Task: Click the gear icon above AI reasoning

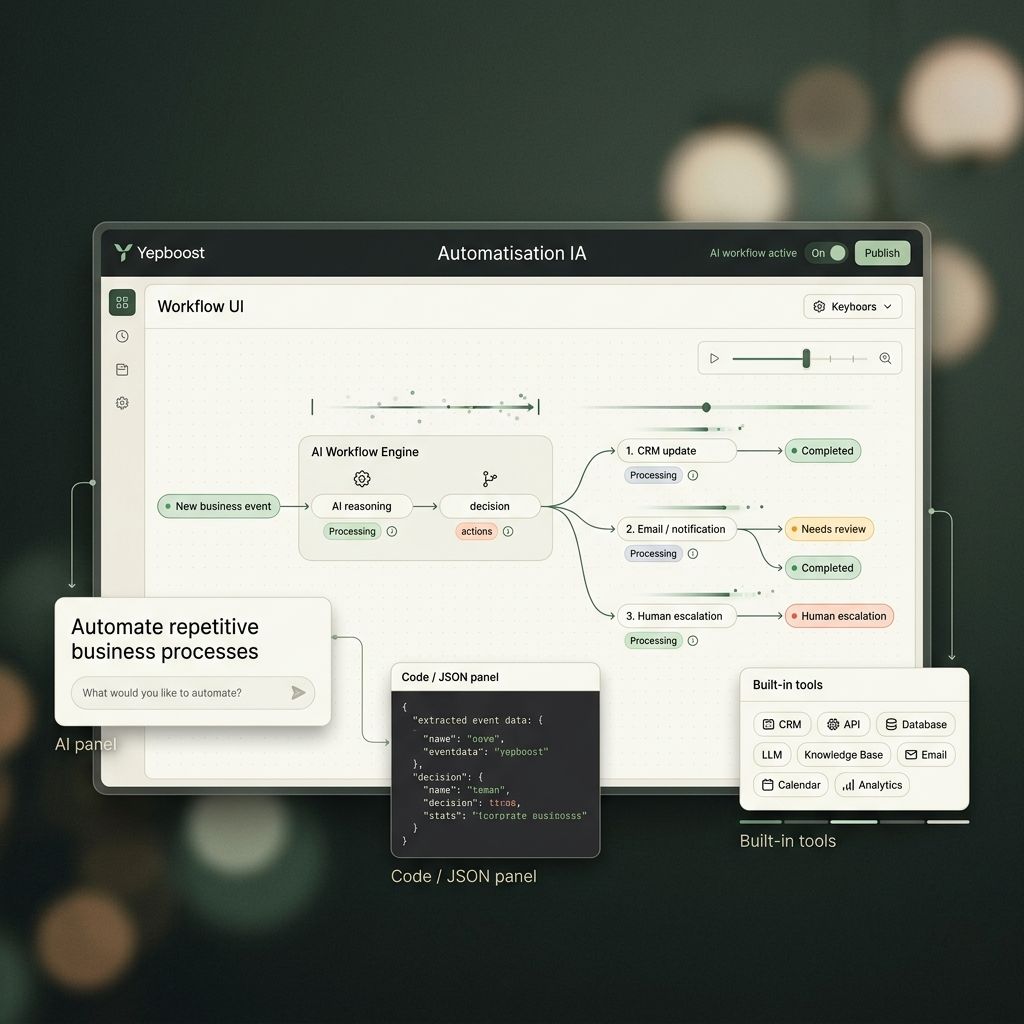Action: click(x=362, y=479)
